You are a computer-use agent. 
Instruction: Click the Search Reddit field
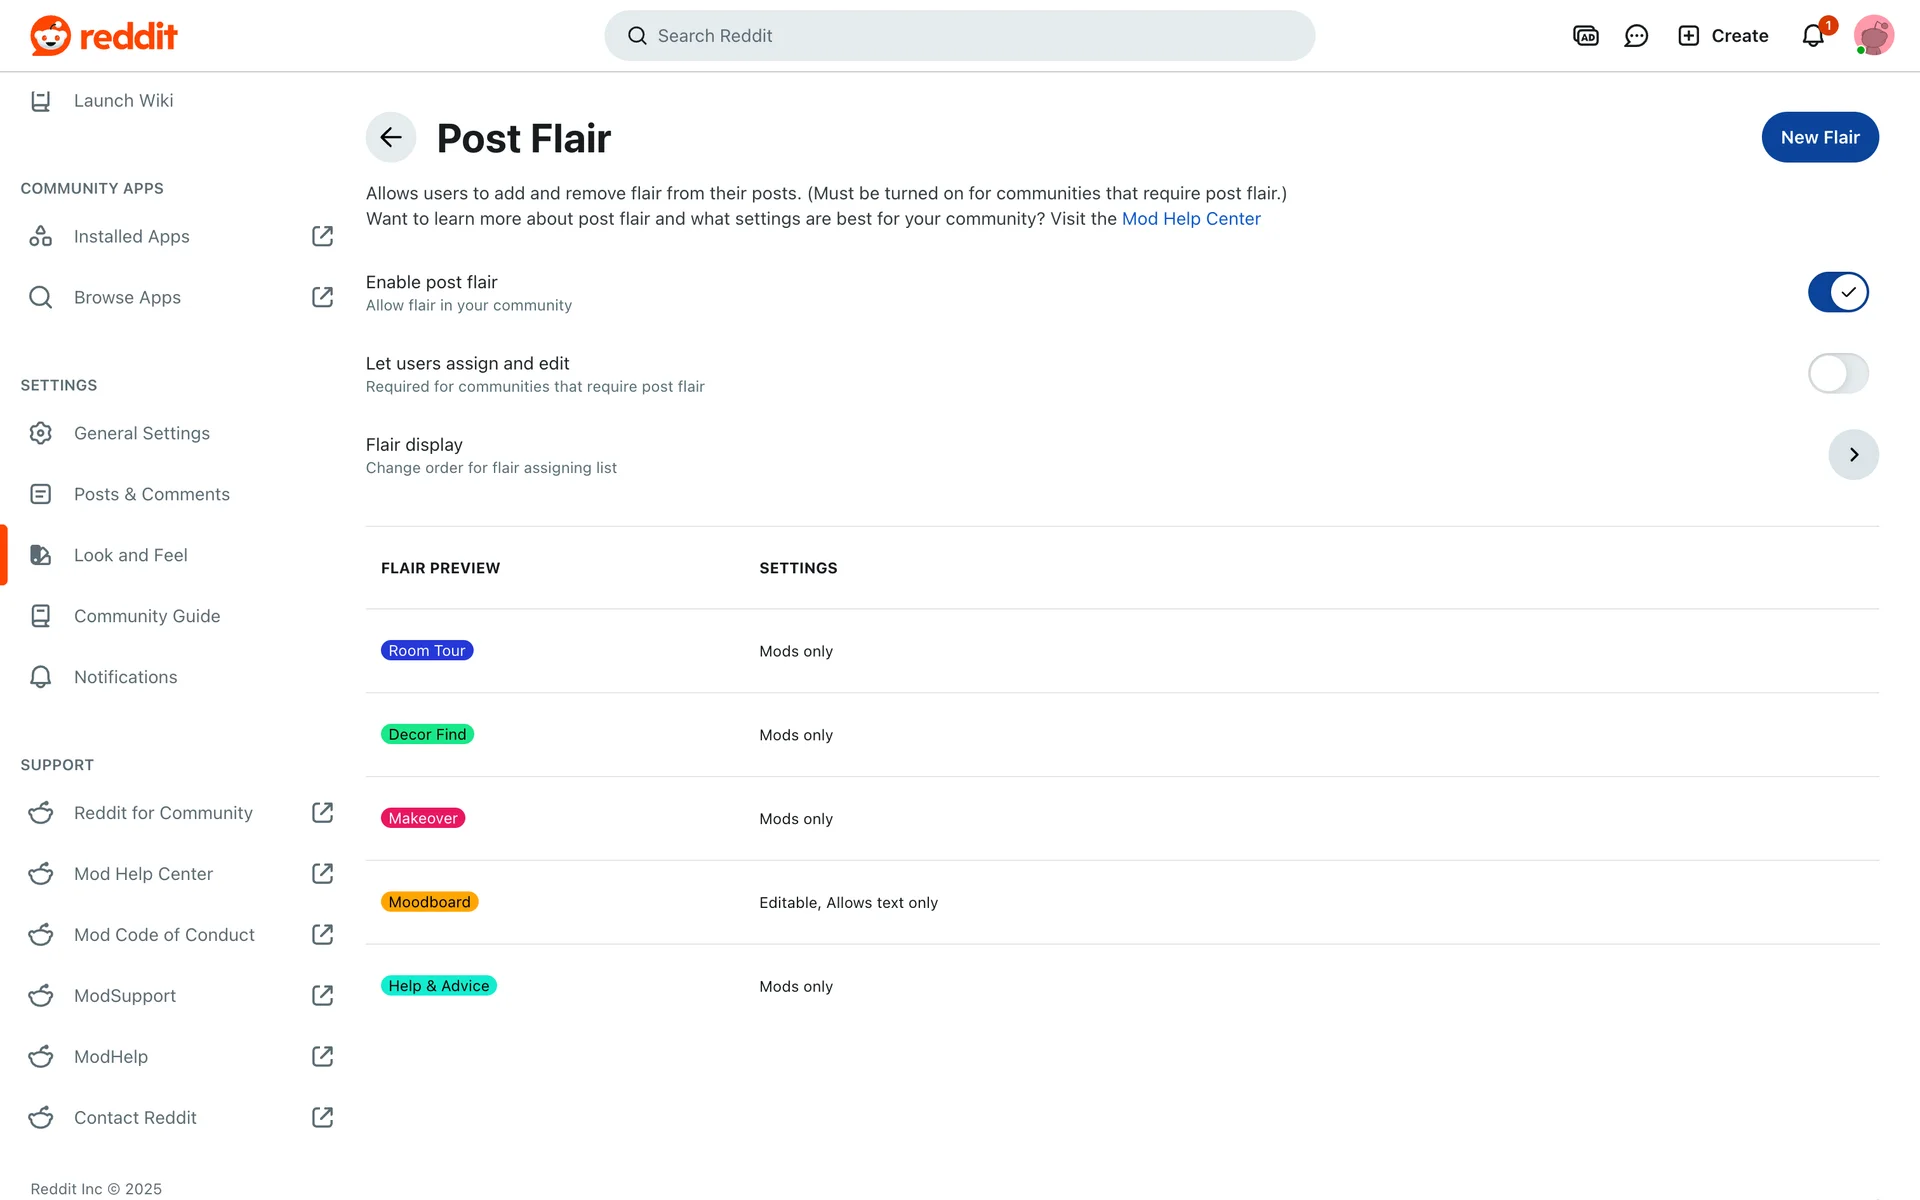[960, 36]
